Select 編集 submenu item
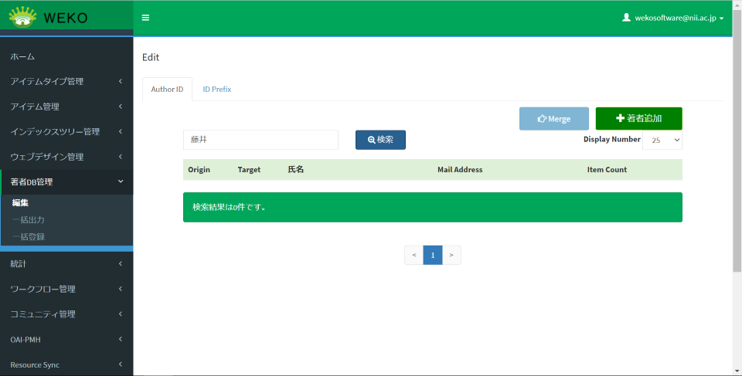This screenshot has width=742, height=376. point(20,202)
